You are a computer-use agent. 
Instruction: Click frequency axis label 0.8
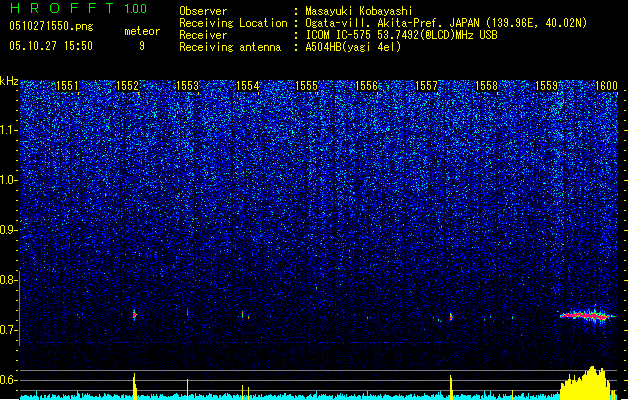[x=8, y=280]
